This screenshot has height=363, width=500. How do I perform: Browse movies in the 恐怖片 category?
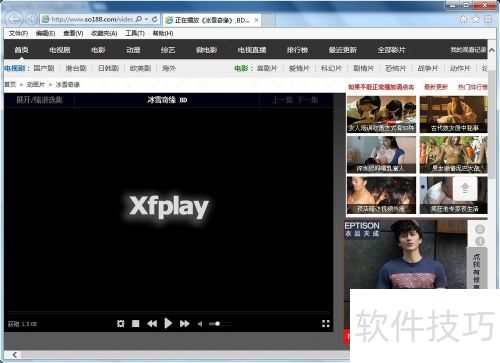[x=396, y=68]
